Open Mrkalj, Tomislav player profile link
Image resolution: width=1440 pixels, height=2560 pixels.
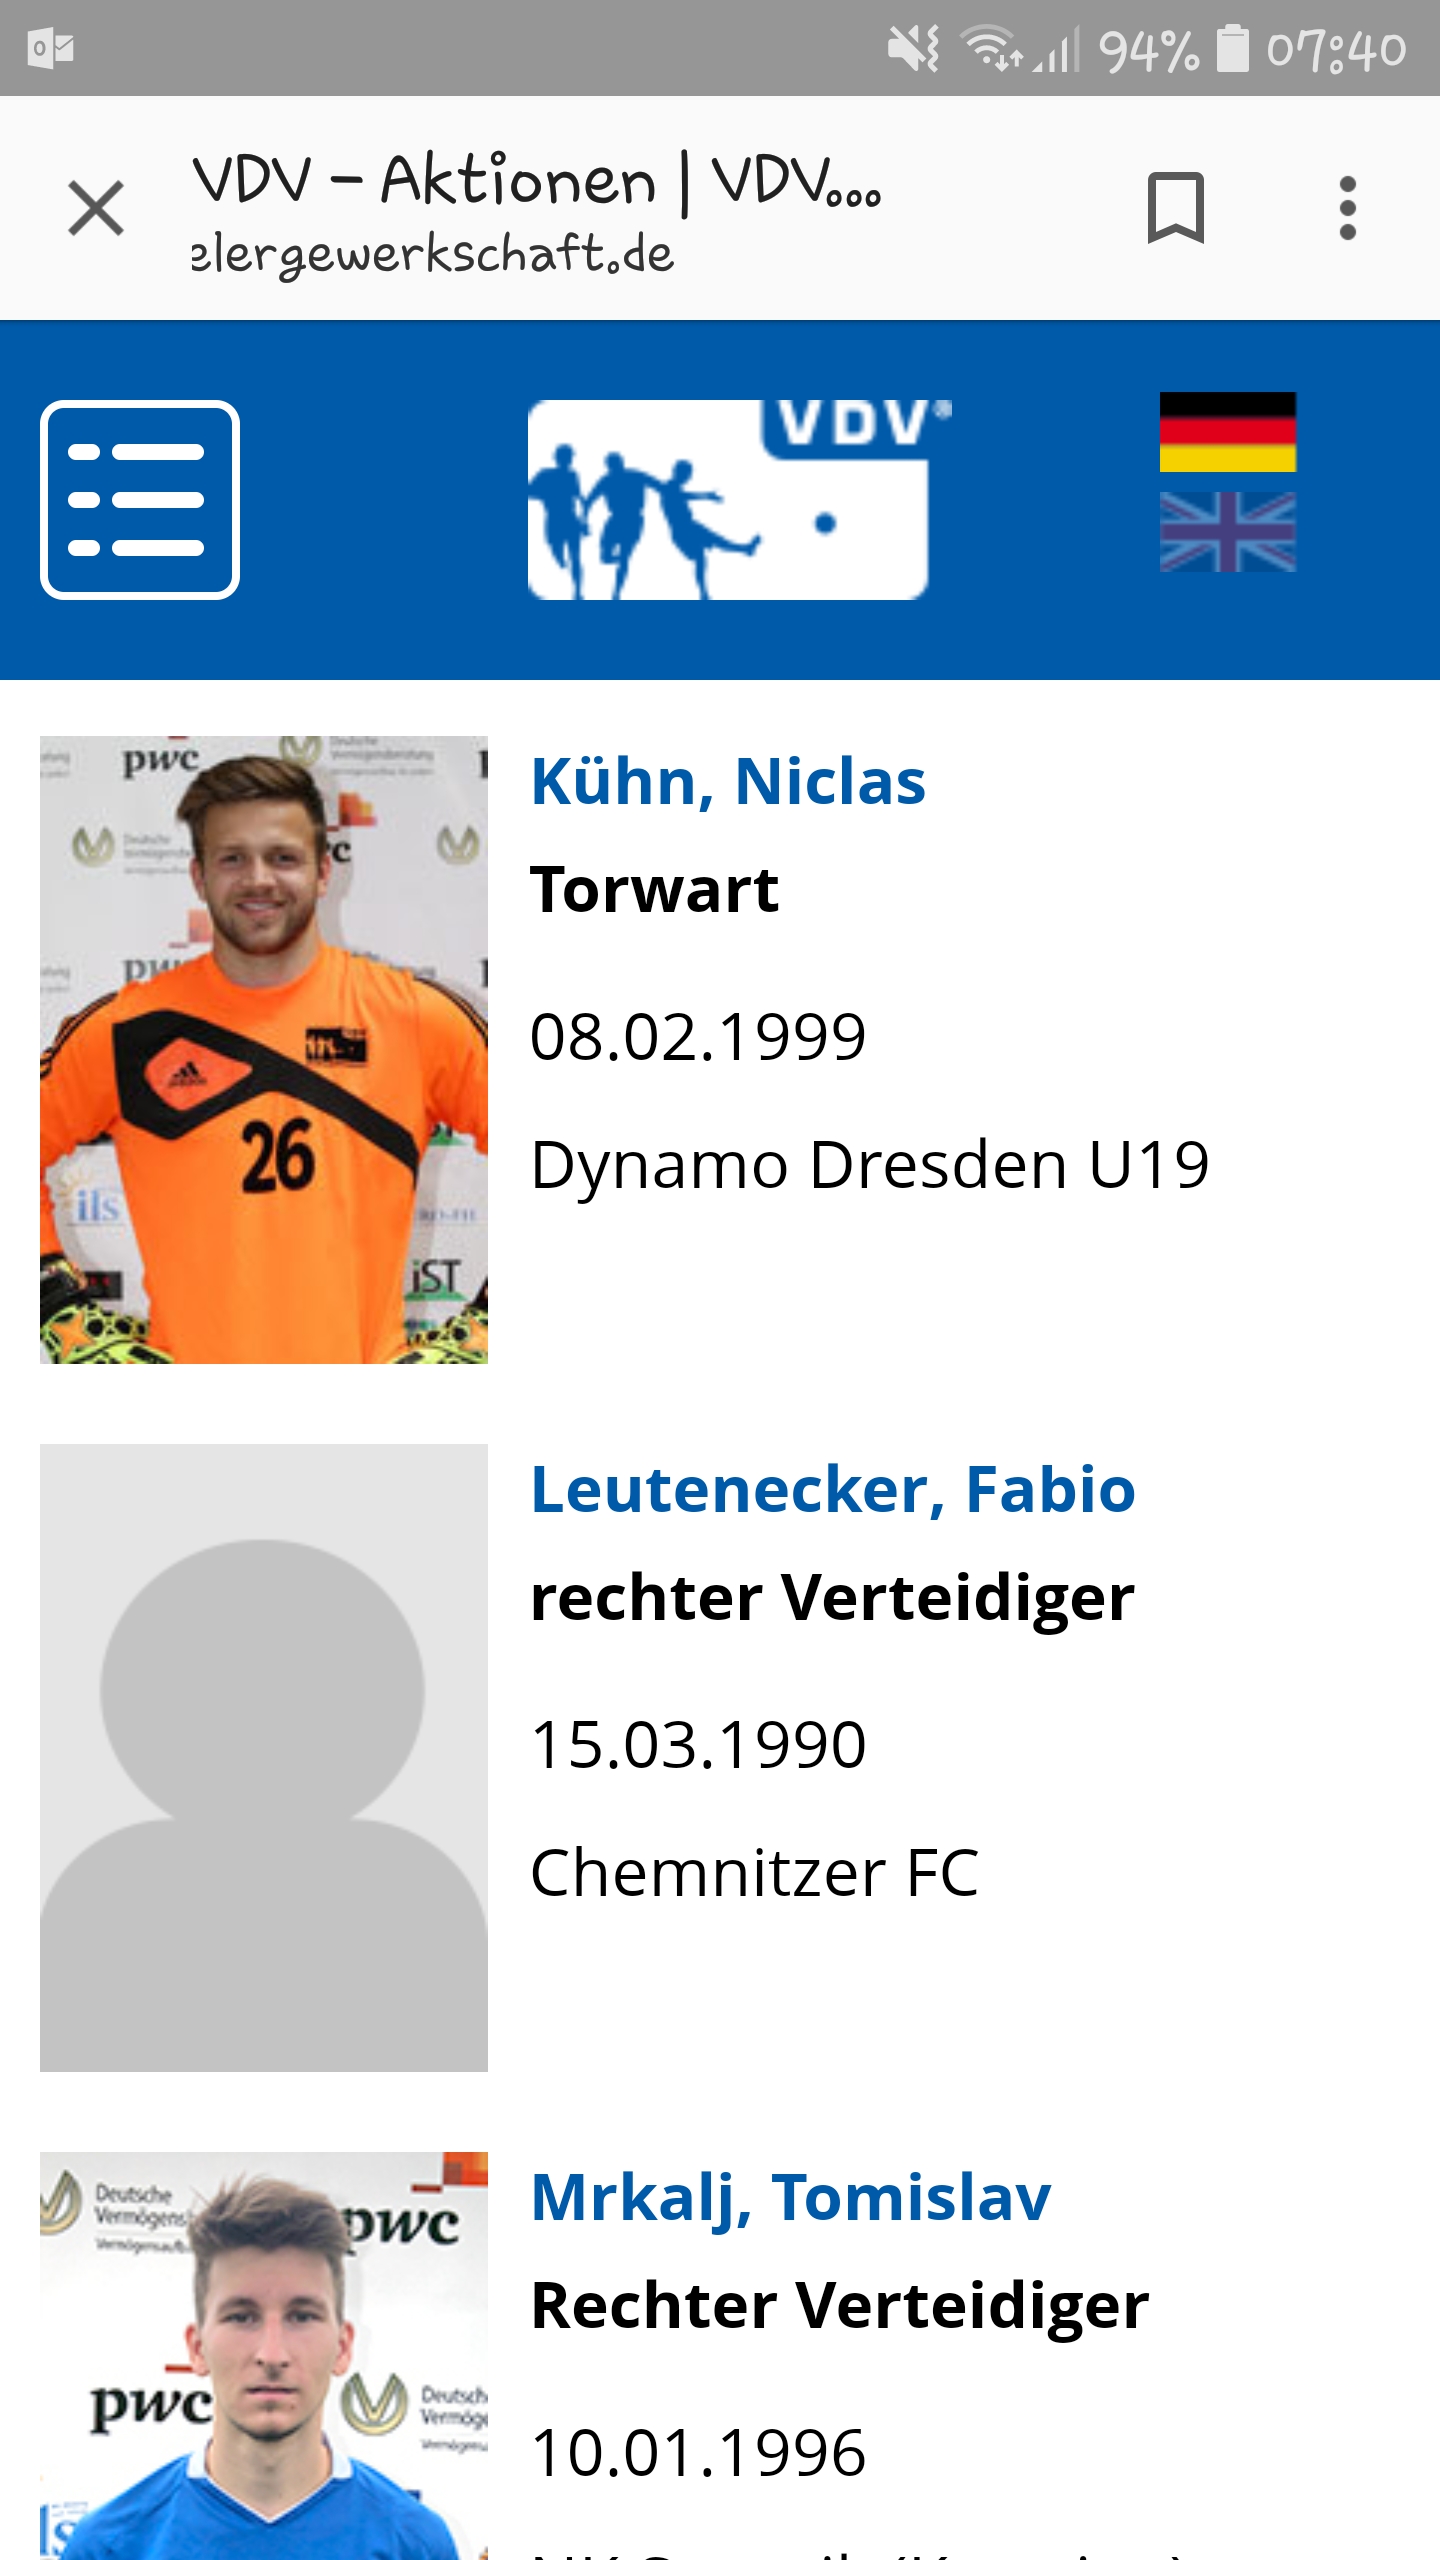click(x=791, y=2198)
